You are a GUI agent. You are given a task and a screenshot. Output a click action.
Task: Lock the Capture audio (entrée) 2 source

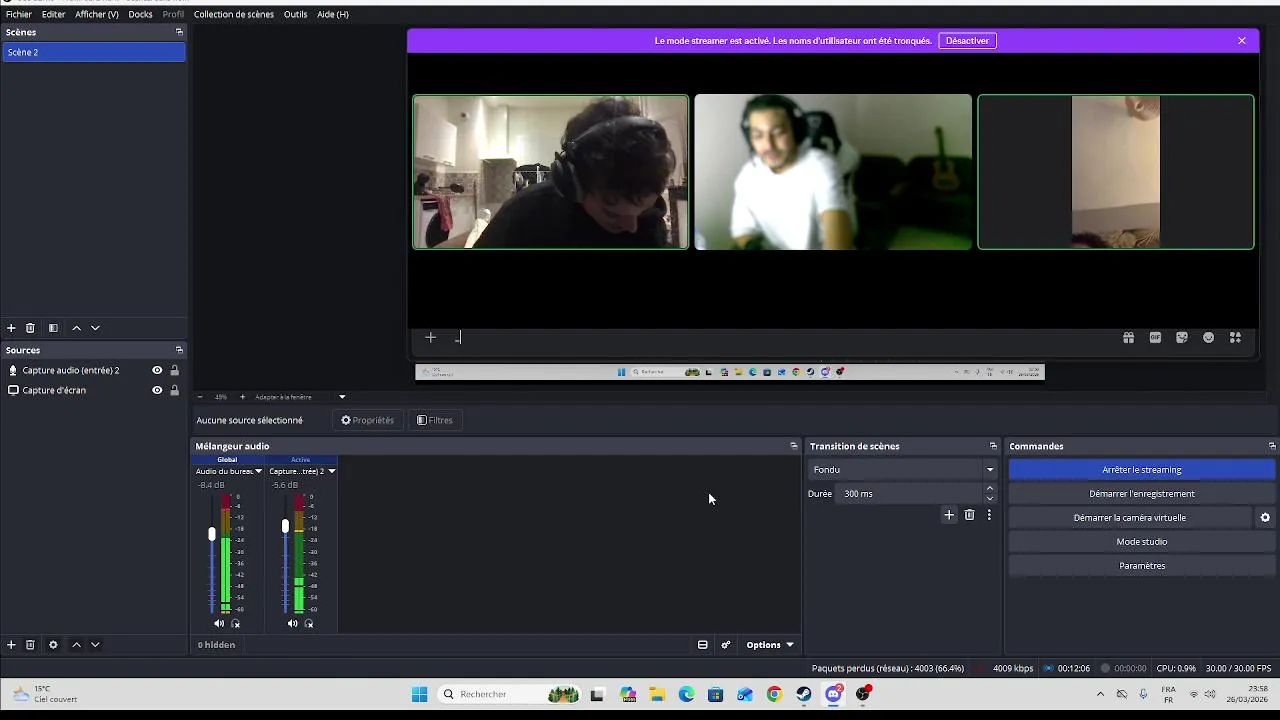click(x=174, y=370)
